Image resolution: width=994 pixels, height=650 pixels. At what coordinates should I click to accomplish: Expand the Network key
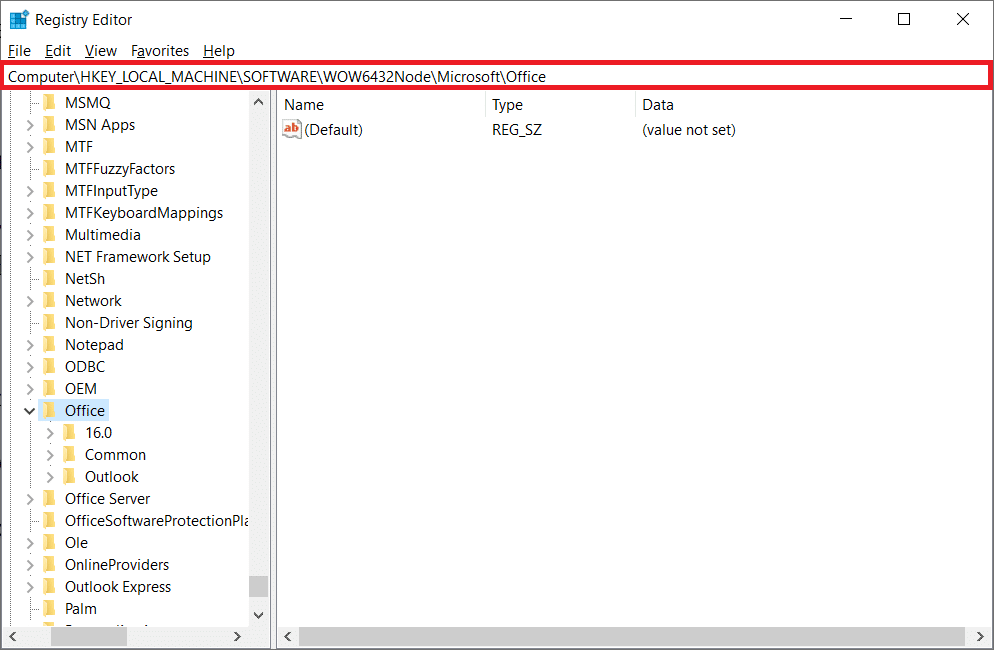[30, 301]
